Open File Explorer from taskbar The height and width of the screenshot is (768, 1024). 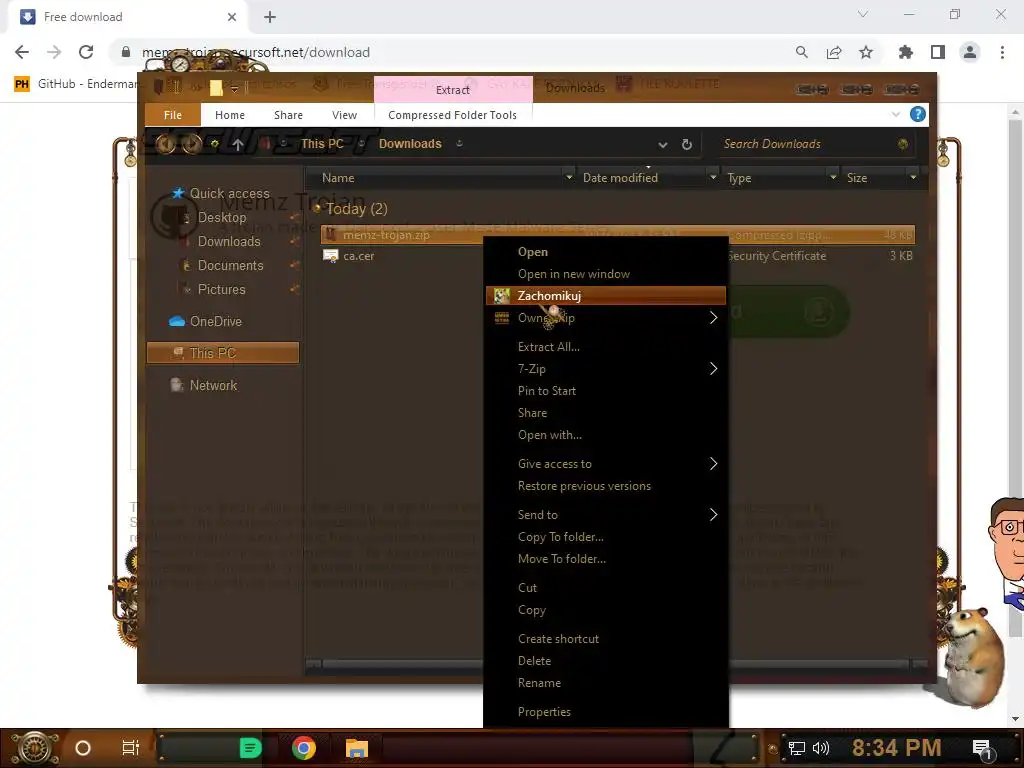click(x=357, y=748)
